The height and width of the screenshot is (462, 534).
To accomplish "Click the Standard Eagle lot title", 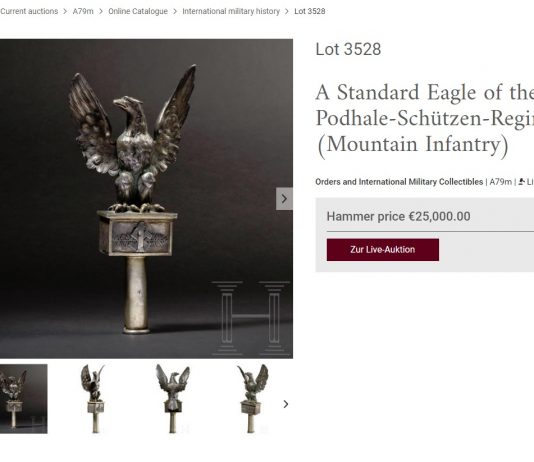I will tap(424, 118).
